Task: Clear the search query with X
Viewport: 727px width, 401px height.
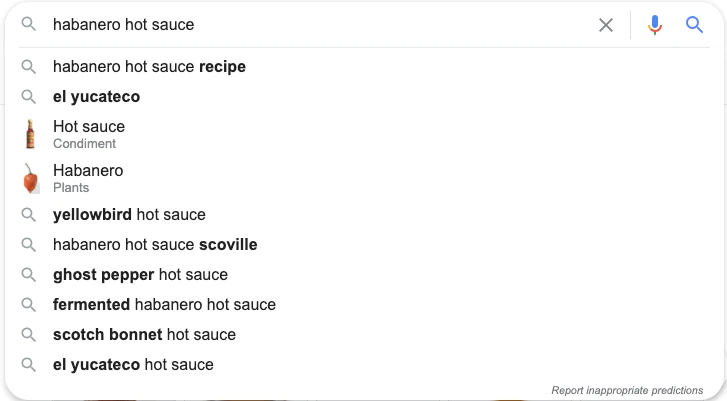Action: click(x=606, y=25)
